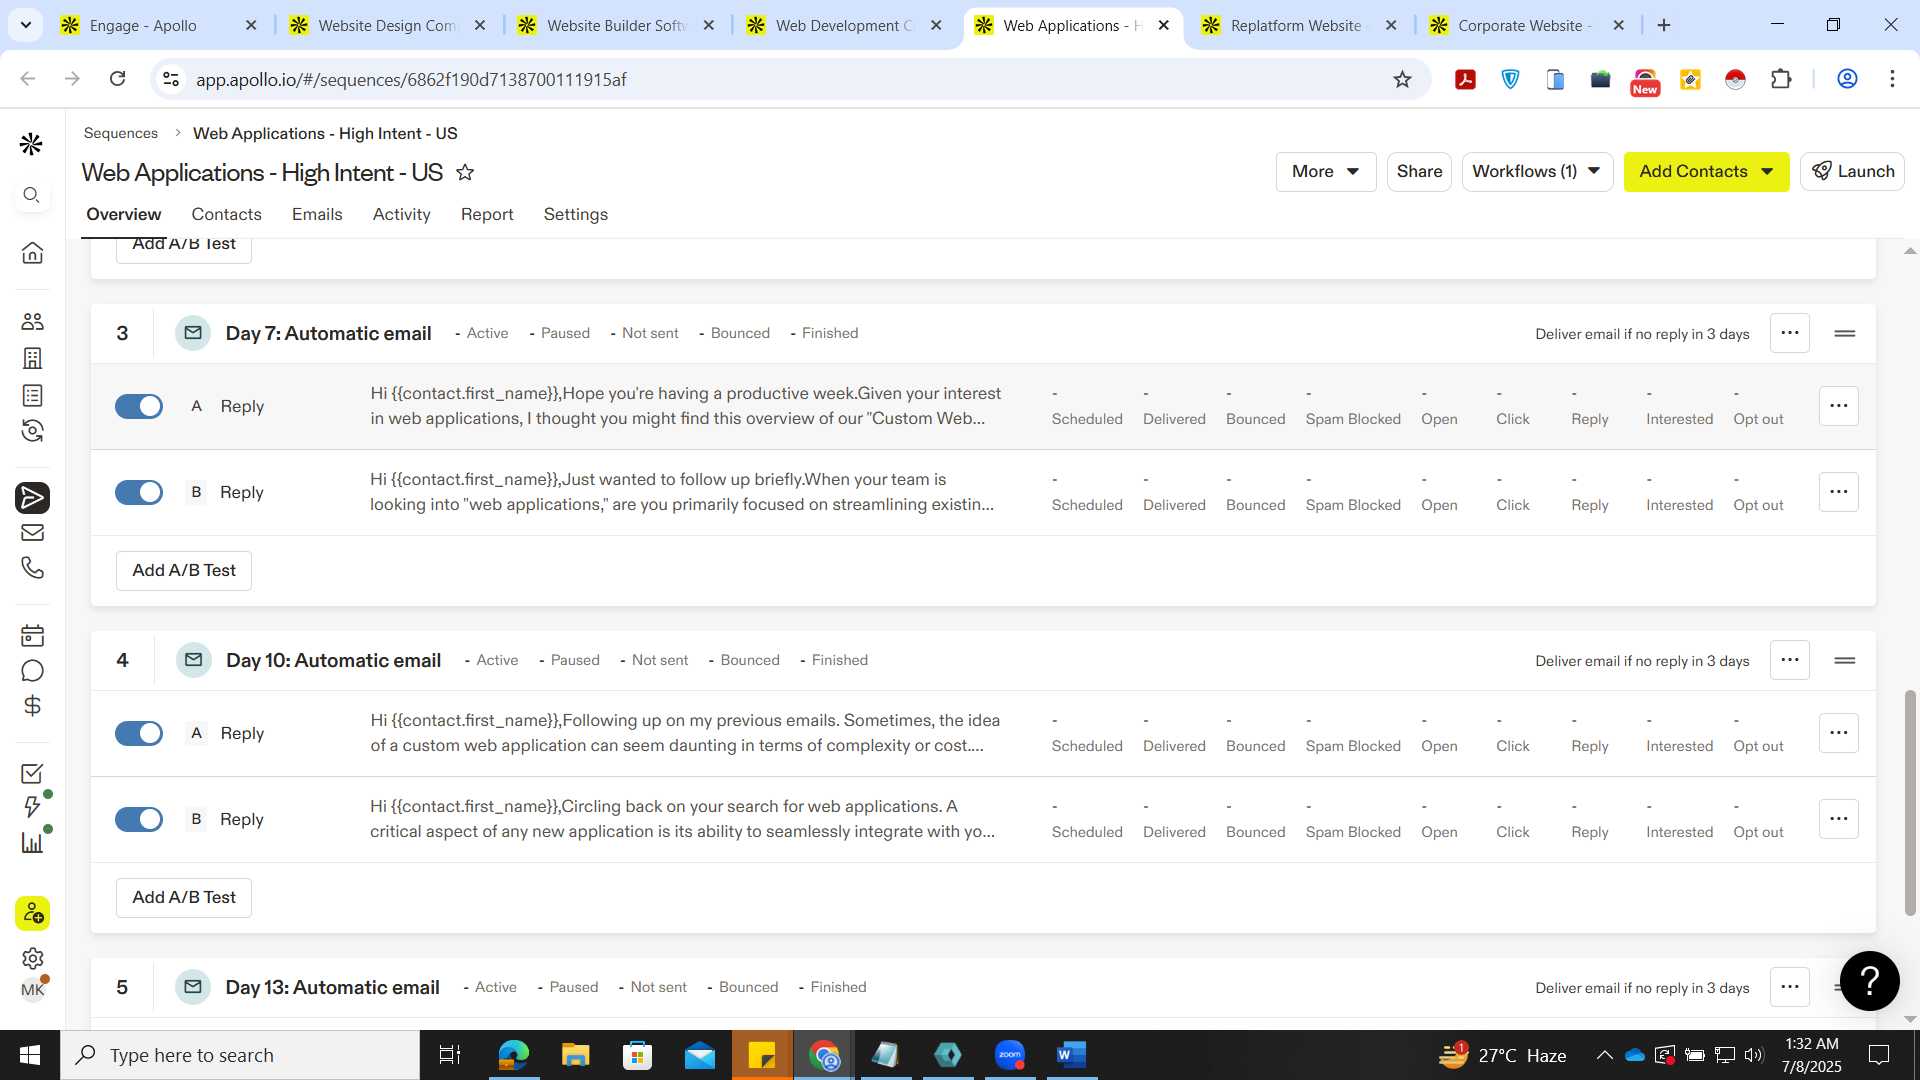The width and height of the screenshot is (1920, 1080).
Task: Toggle Day 7 variant B switch
Action: pyautogui.click(x=139, y=492)
